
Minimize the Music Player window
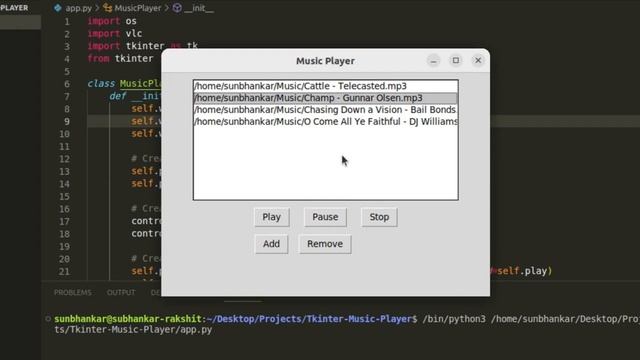pyautogui.click(x=433, y=61)
